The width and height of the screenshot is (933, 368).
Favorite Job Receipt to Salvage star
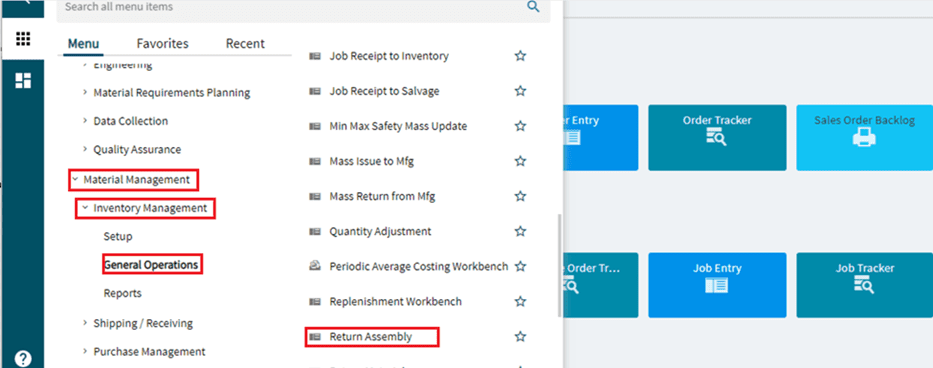pos(521,91)
